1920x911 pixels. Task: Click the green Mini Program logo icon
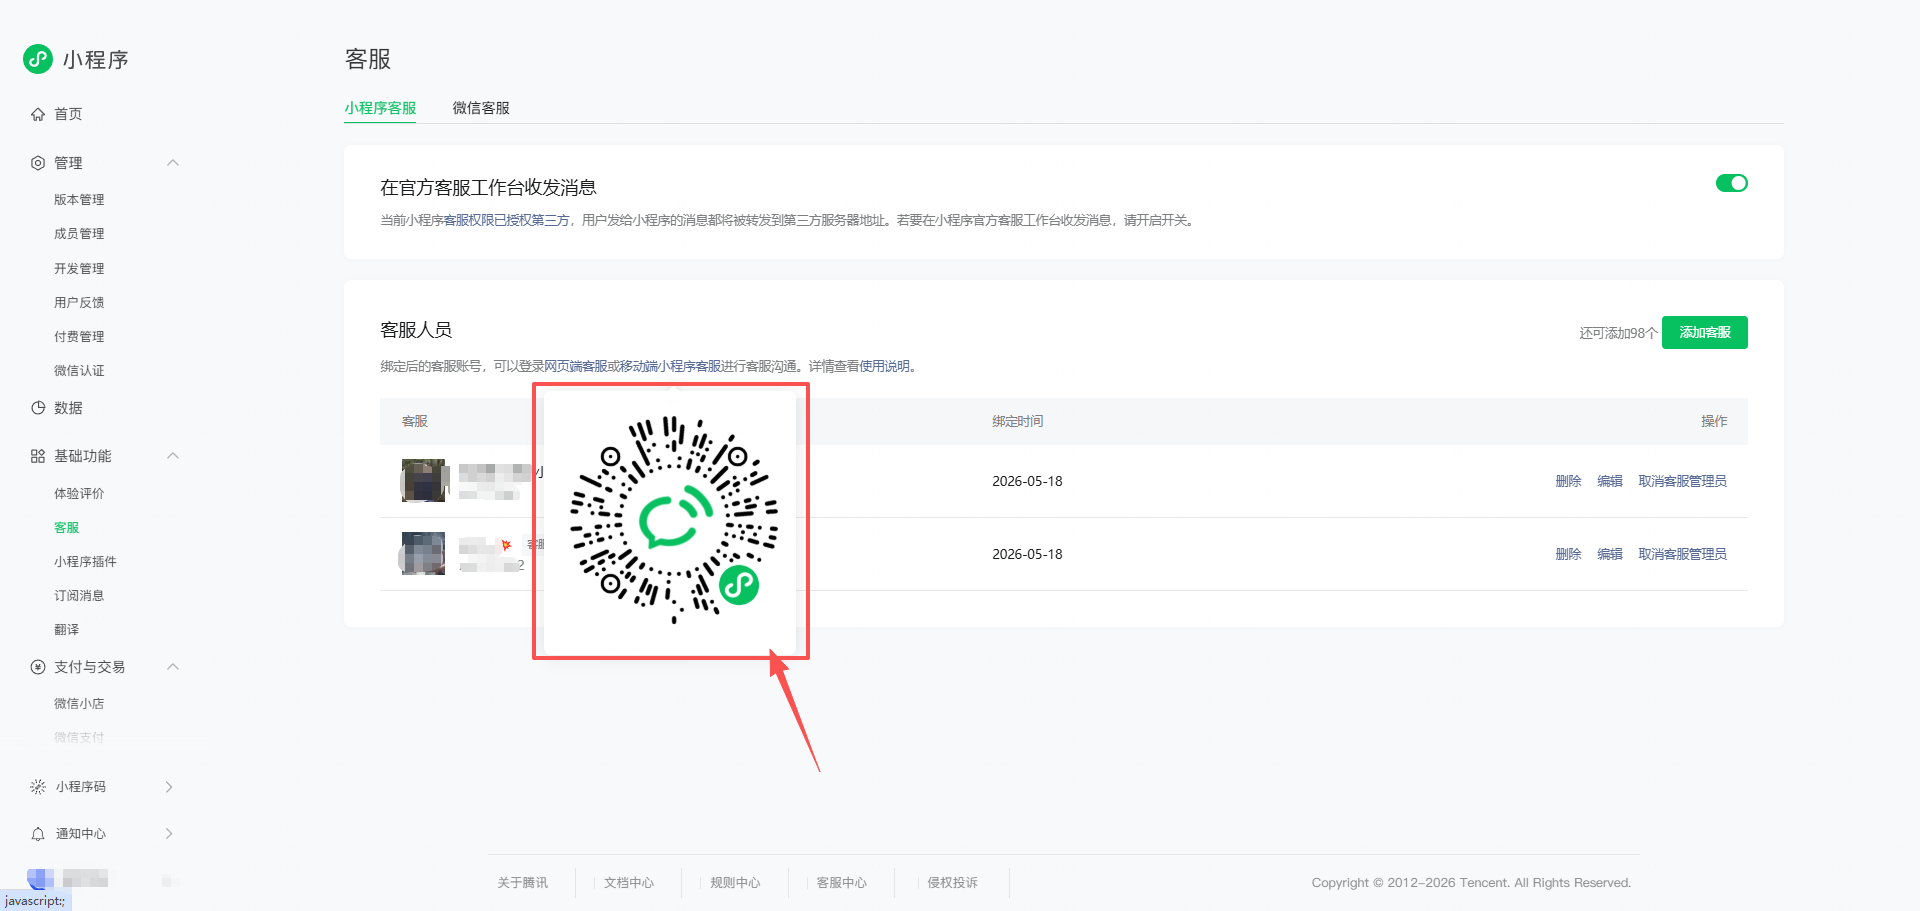point(38,59)
